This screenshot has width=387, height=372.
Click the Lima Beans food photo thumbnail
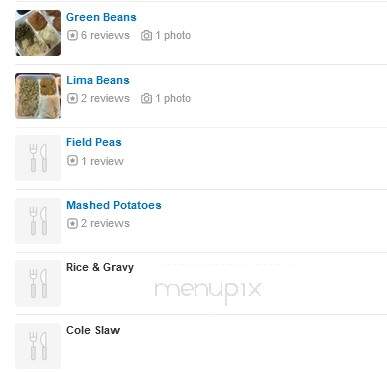pos(38,96)
